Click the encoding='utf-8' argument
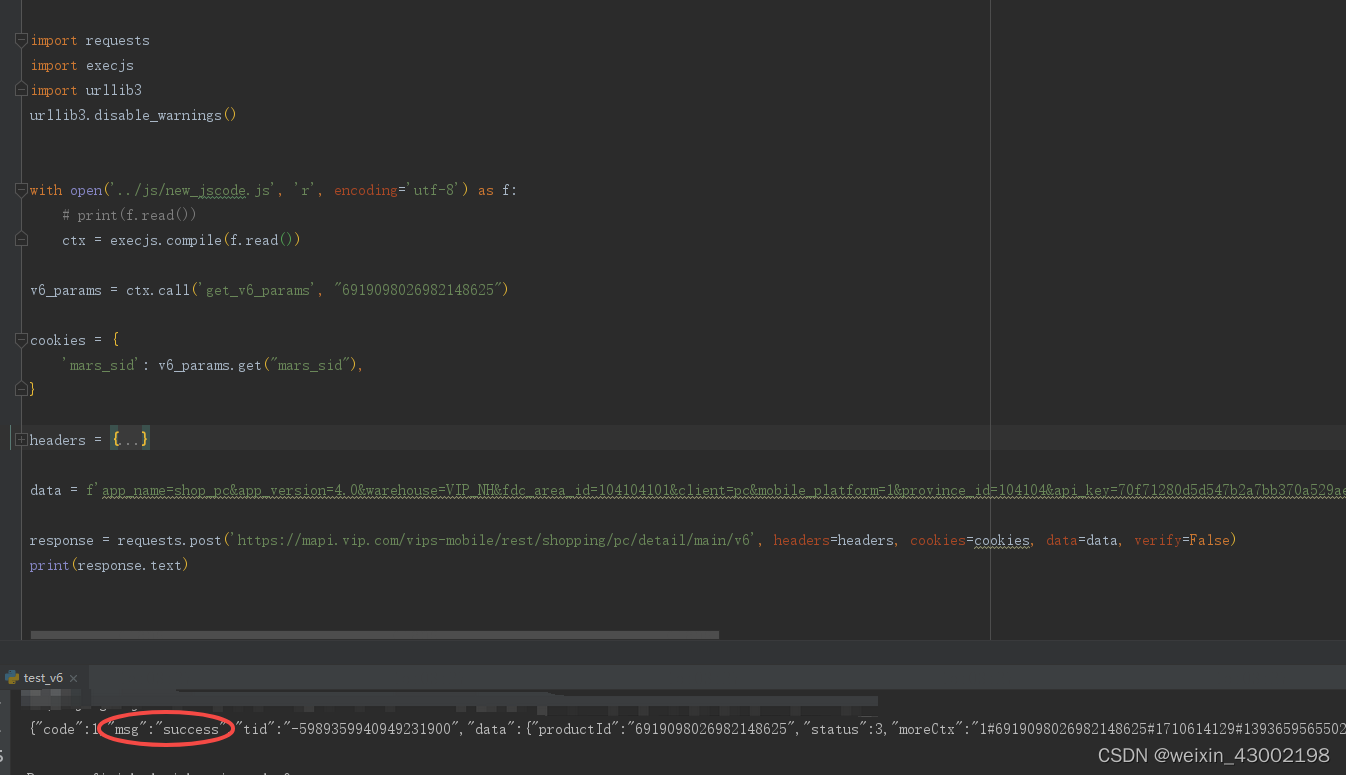1346x775 pixels. 396,190
